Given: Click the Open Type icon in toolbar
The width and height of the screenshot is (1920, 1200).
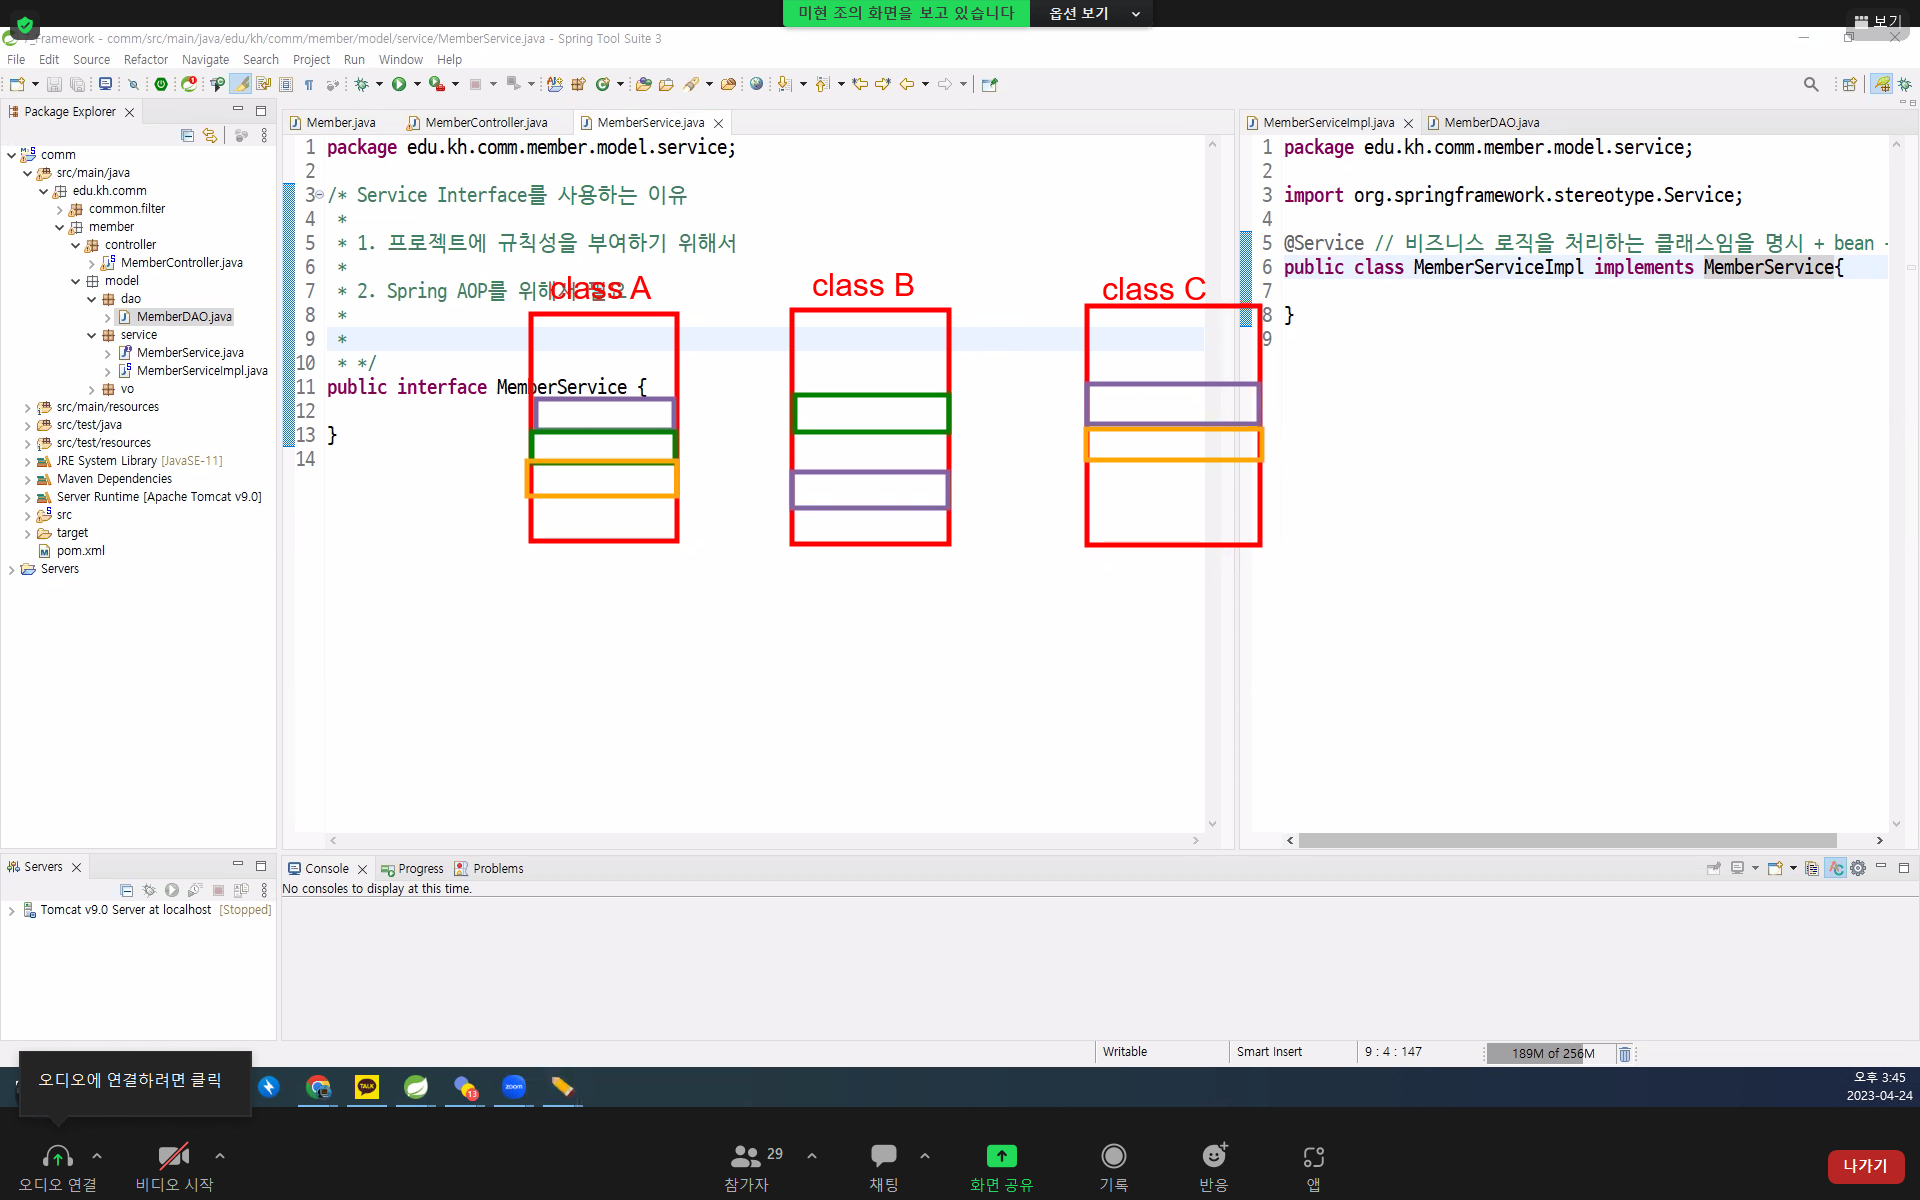Looking at the screenshot, I should point(643,84).
